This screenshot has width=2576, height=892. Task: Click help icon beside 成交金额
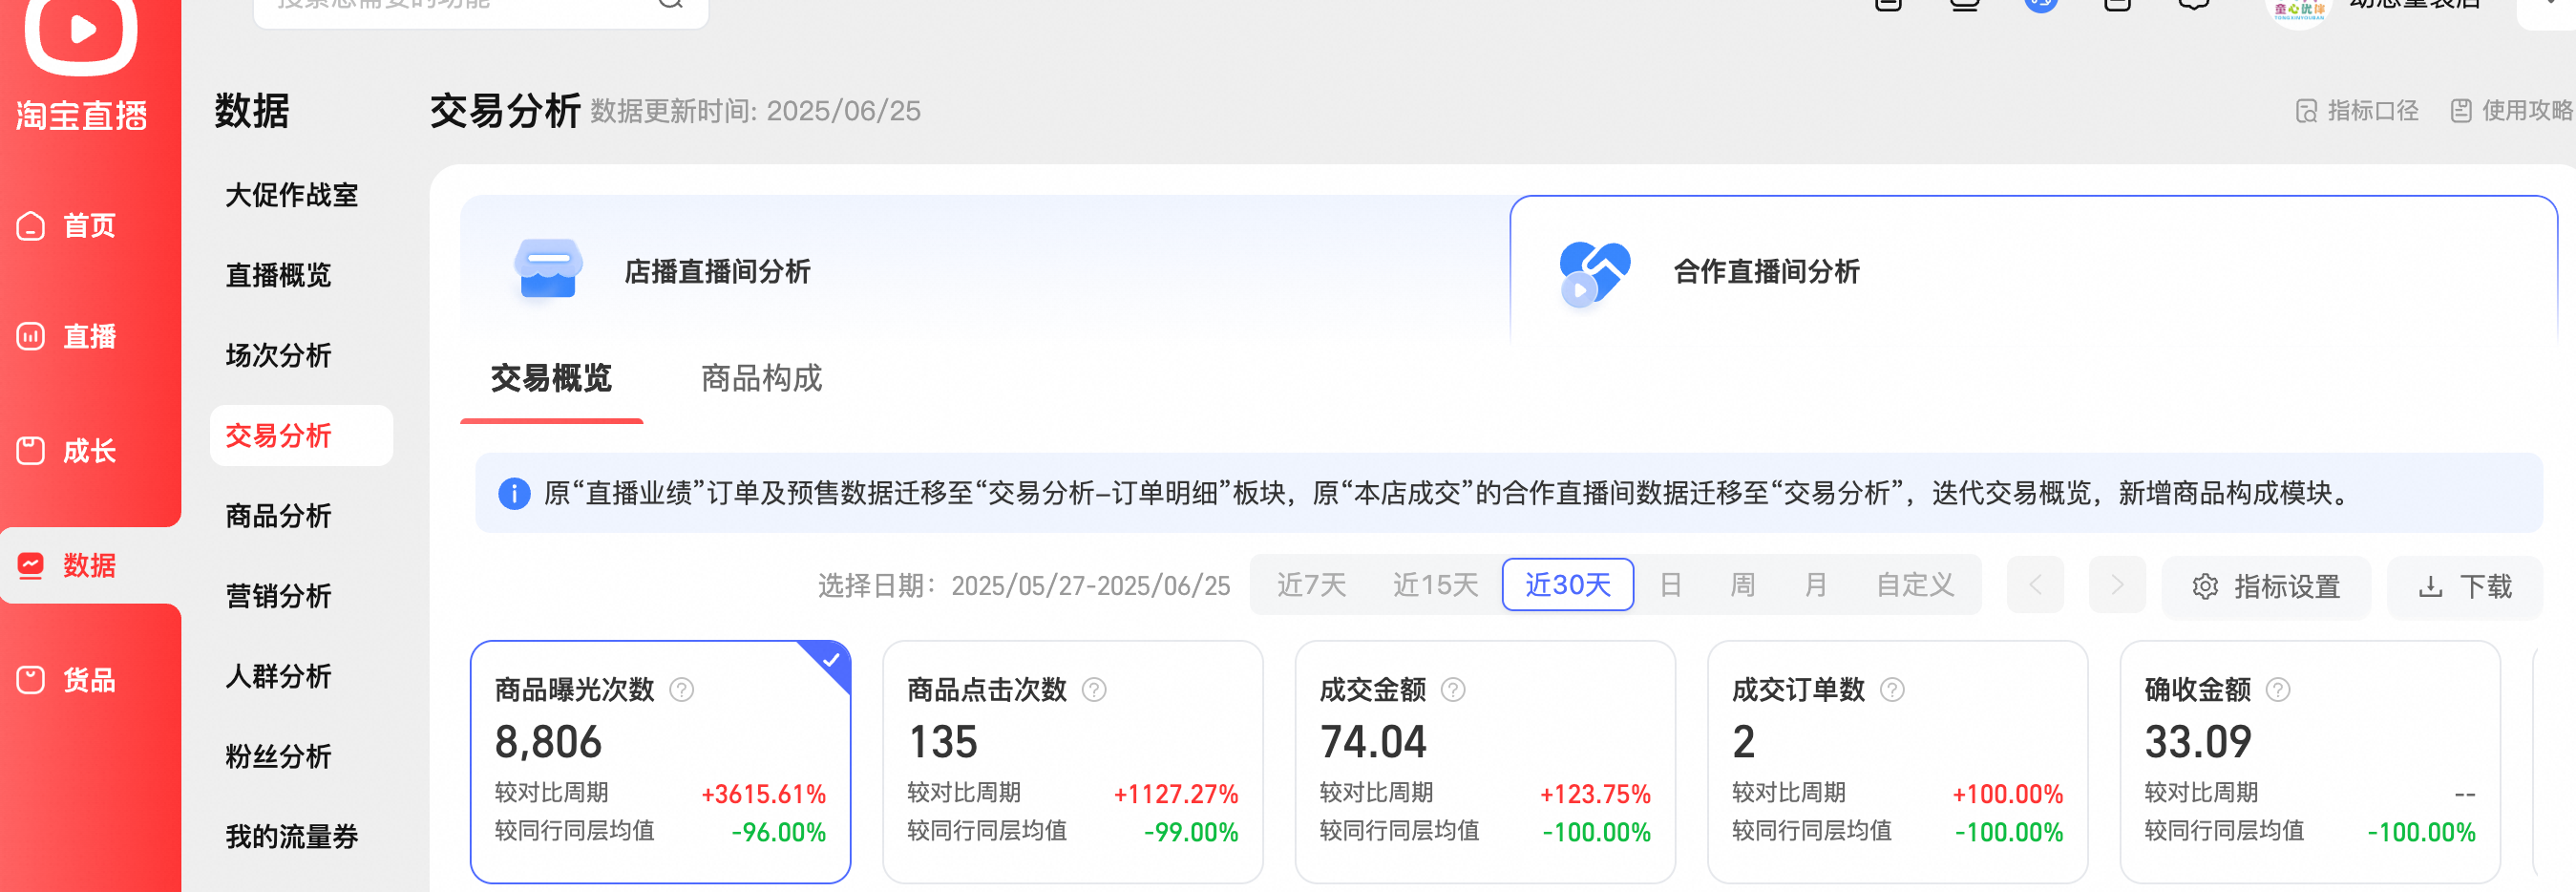(1453, 690)
